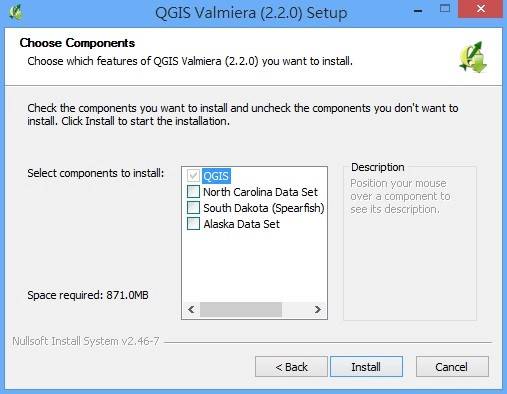Click the QGIS icon in the title bar
Image resolution: width=507 pixels, height=394 pixels.
16,12
